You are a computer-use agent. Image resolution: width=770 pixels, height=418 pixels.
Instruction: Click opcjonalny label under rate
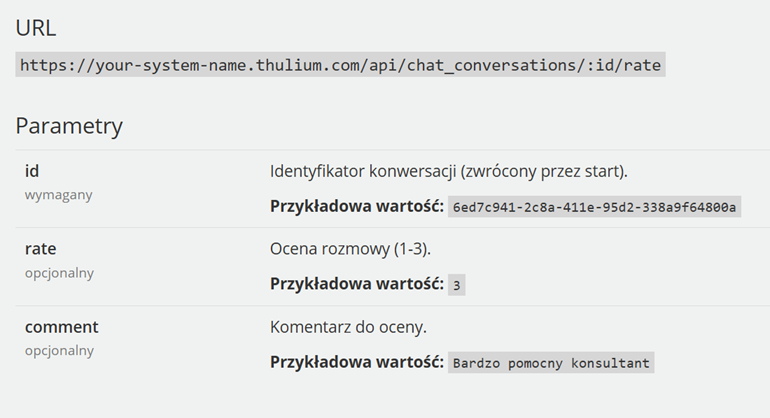click(x=59, y=273)
